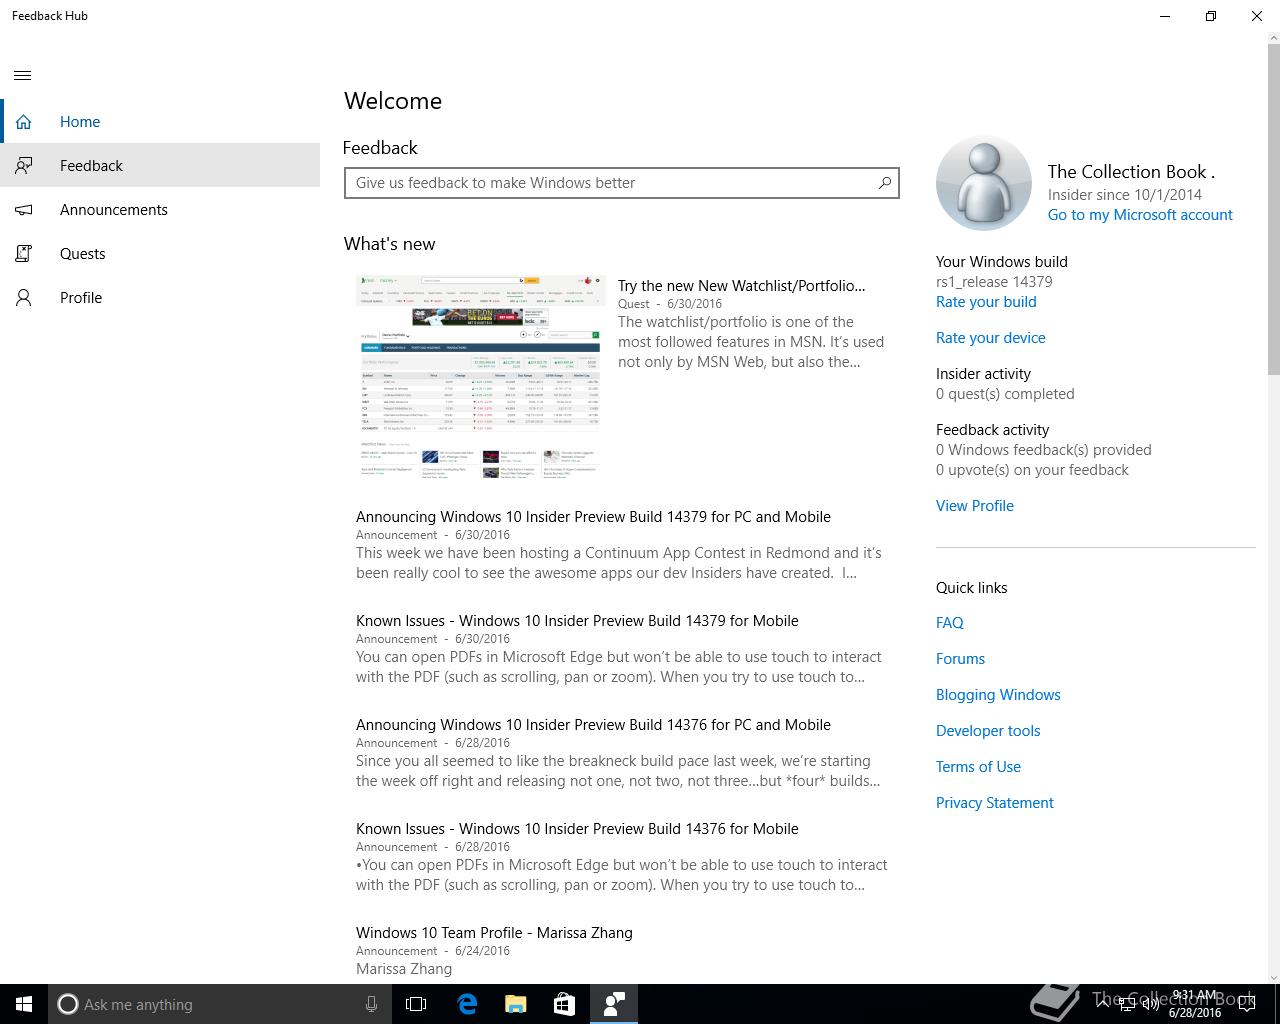Click the Home house icon

coord(23,122)
